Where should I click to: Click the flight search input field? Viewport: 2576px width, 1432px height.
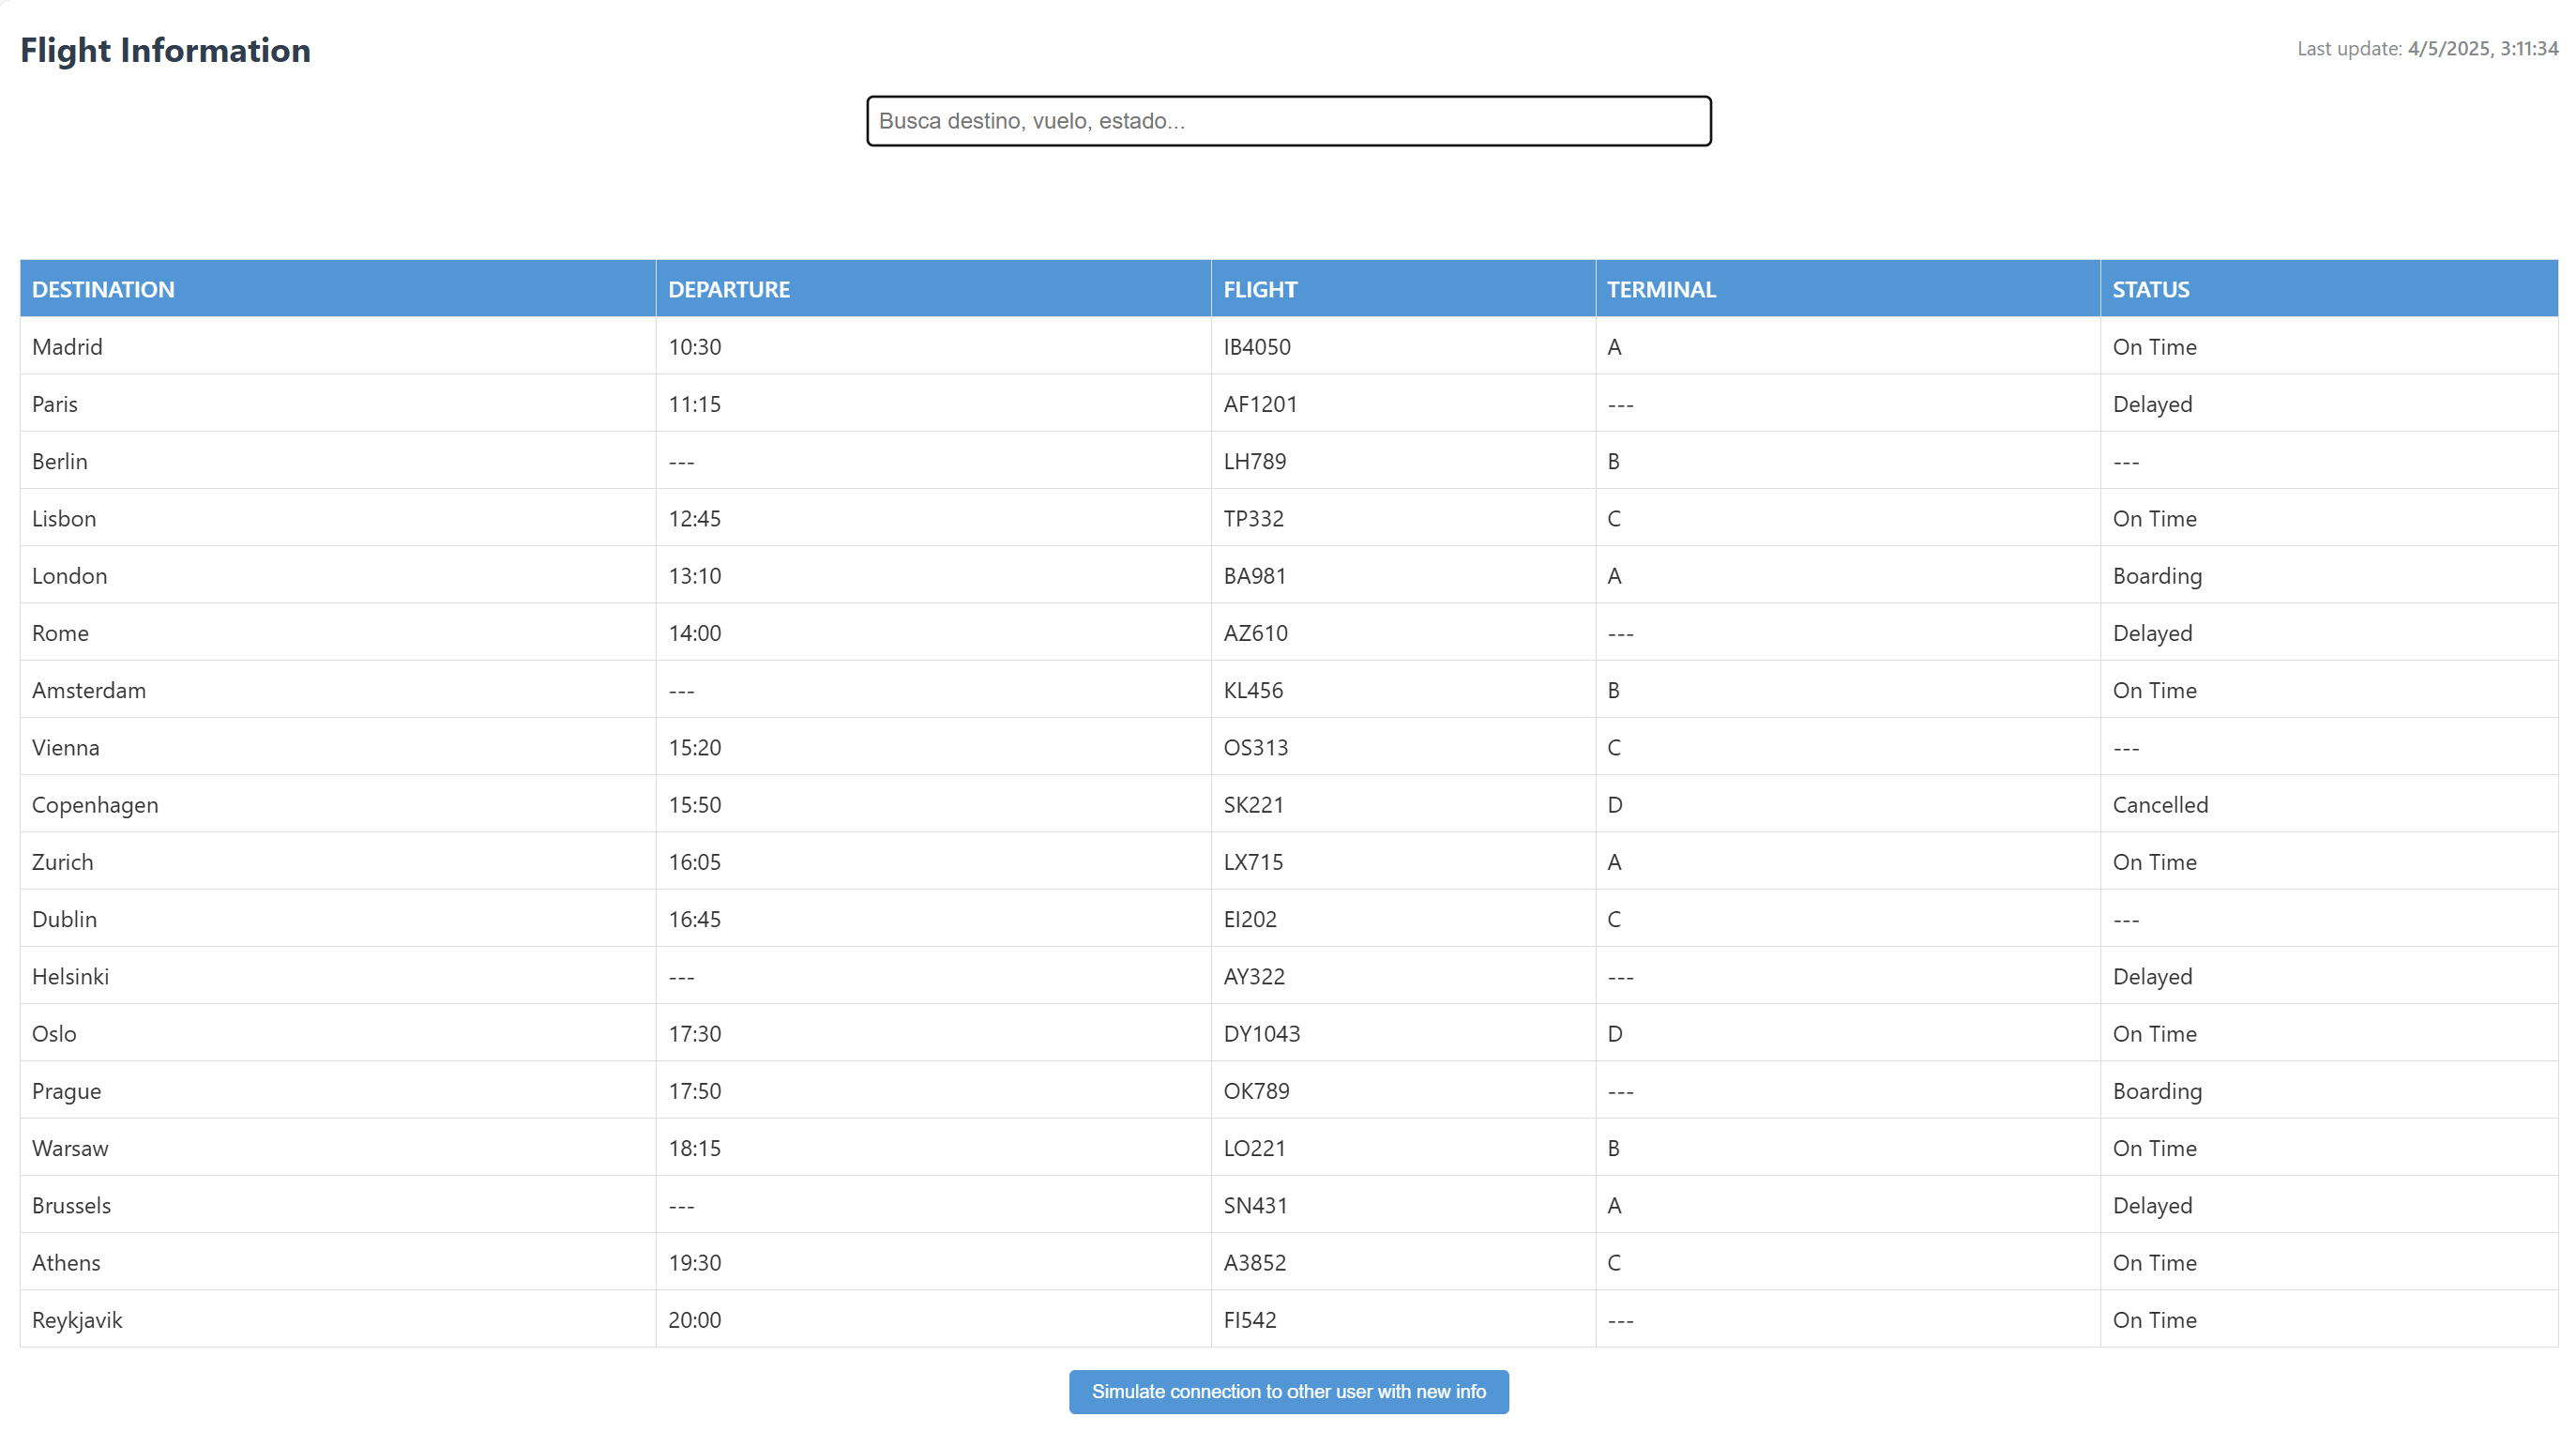coord(1288,121)
